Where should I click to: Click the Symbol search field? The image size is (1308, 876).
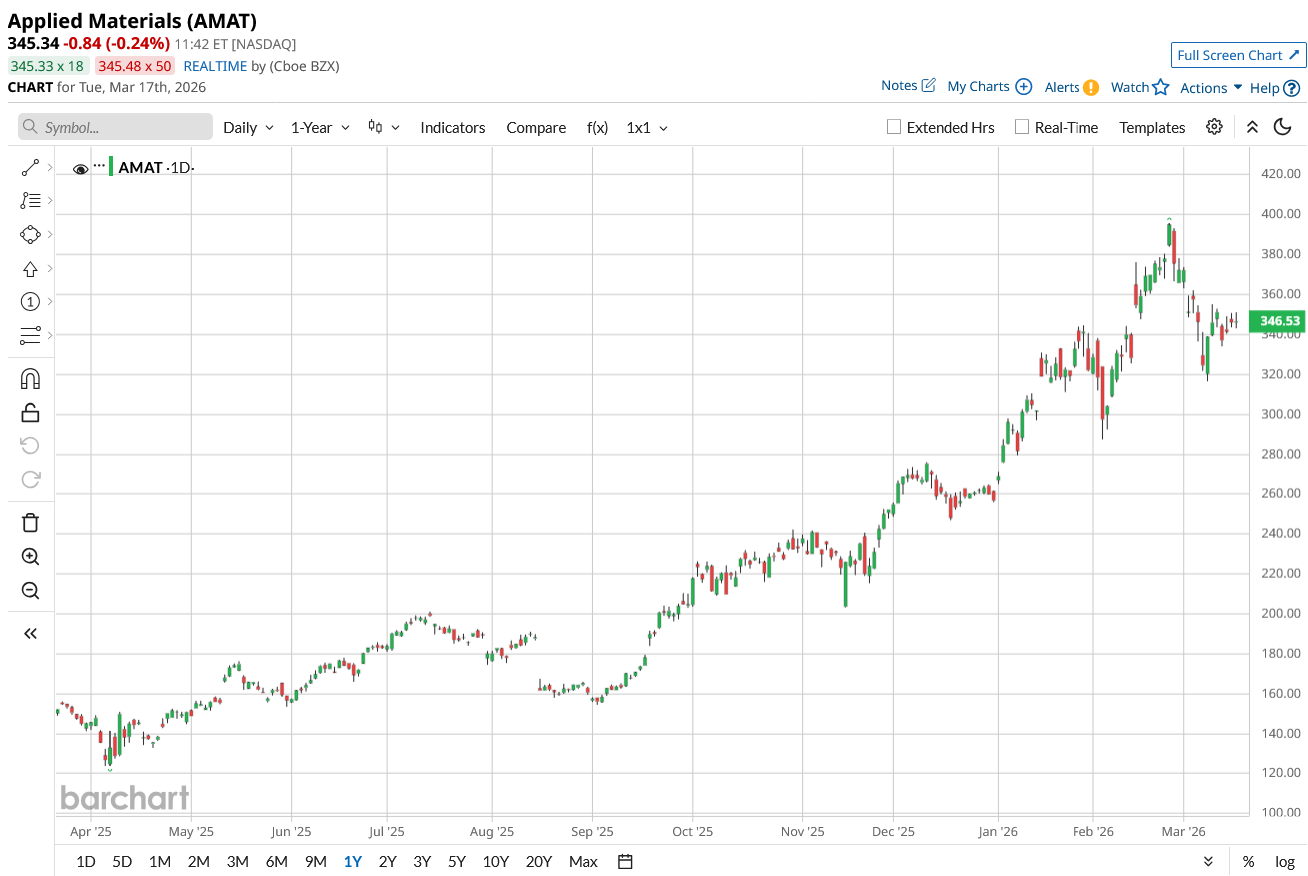[x=115, y=127]
